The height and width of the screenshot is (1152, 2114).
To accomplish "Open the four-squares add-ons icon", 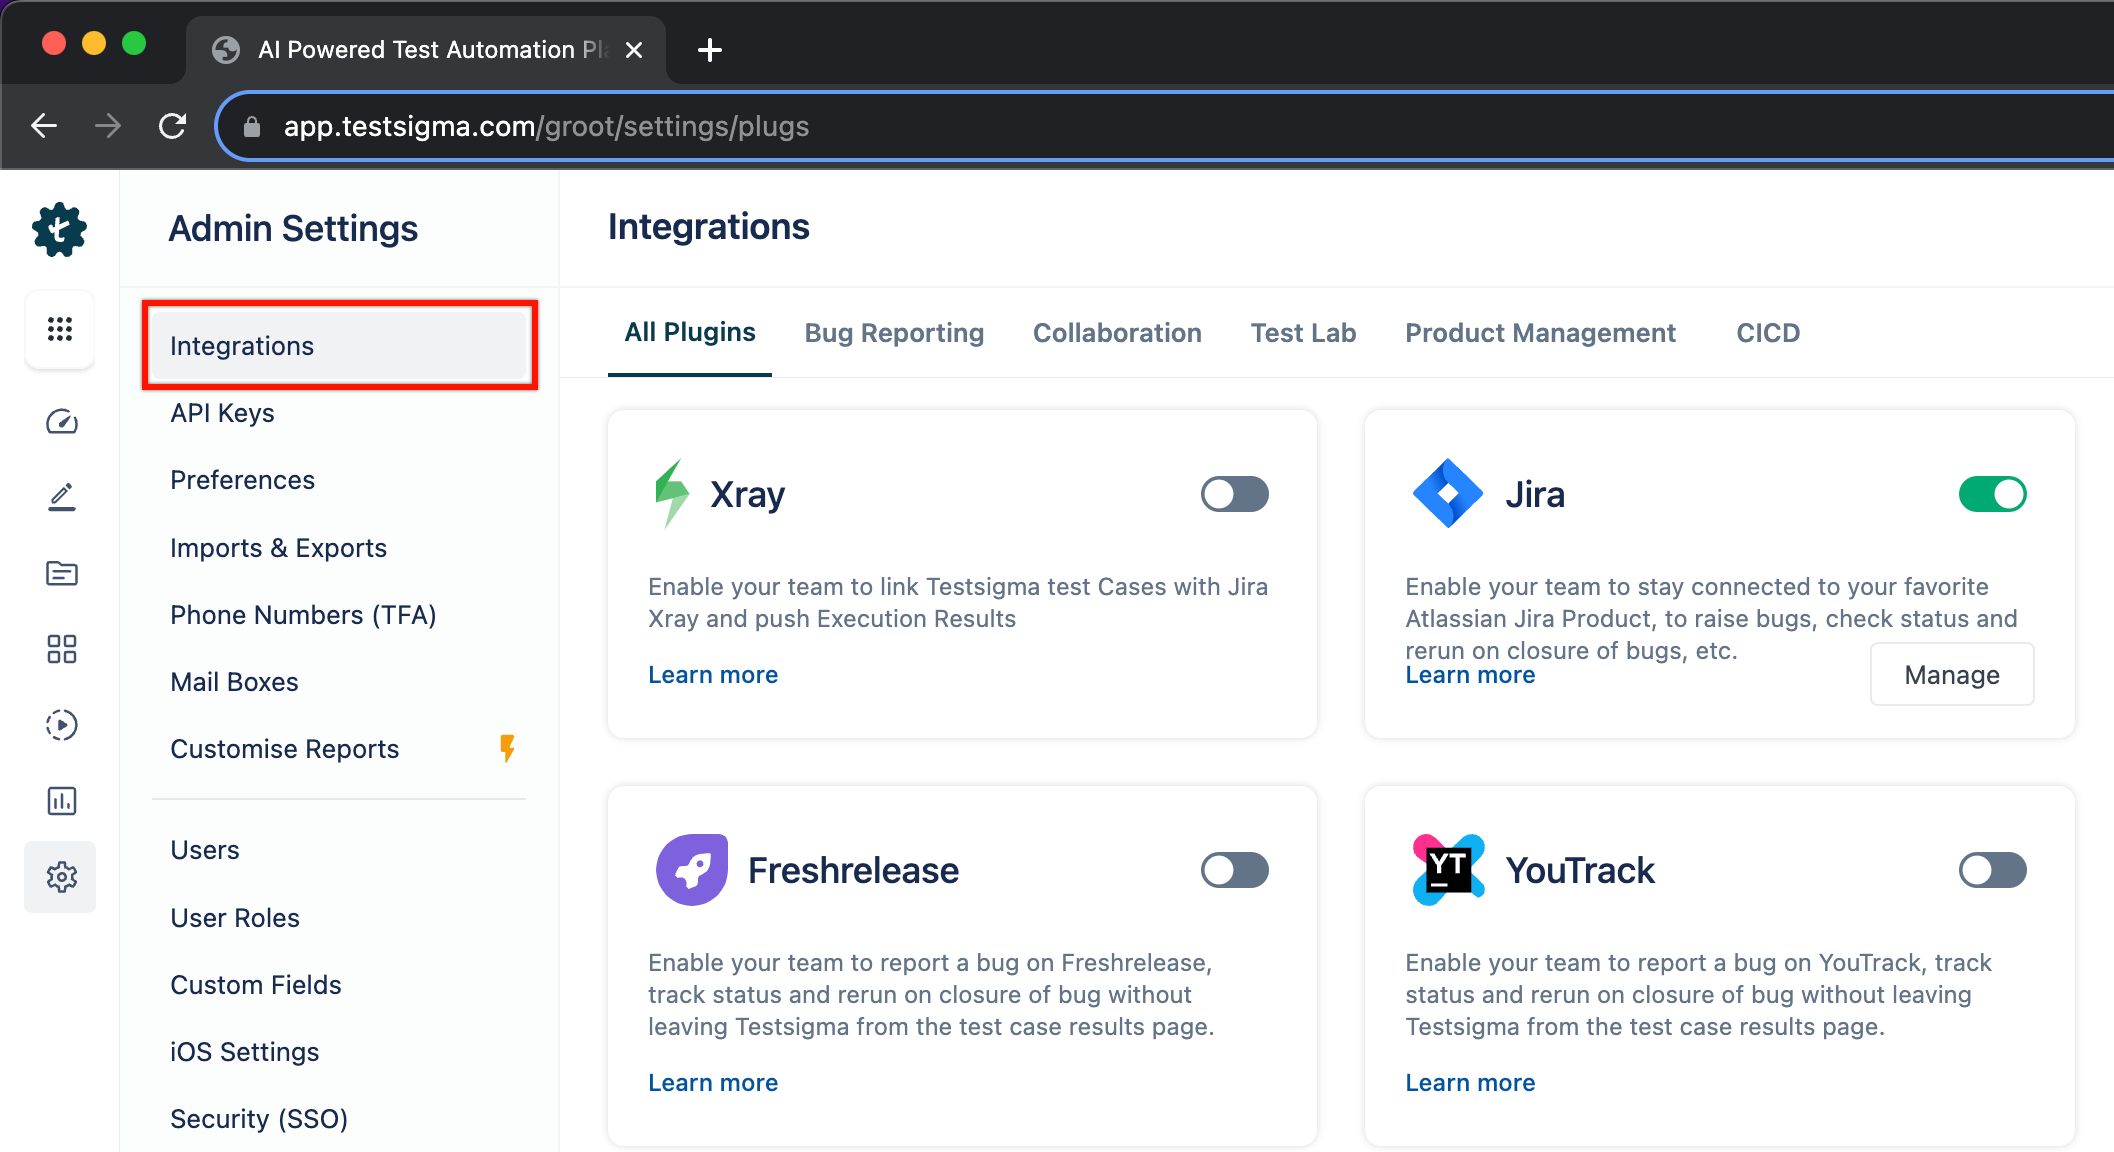I will pos(61,649).
